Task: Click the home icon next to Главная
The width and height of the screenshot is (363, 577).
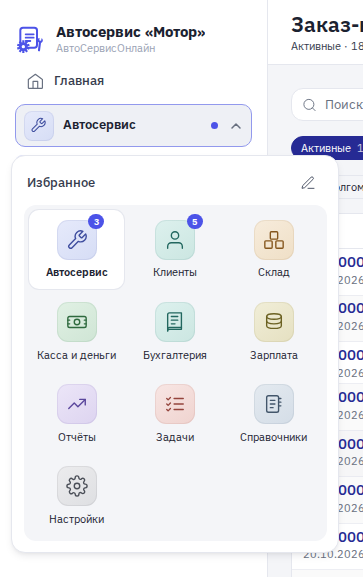Action: click(x=35, y=81)
